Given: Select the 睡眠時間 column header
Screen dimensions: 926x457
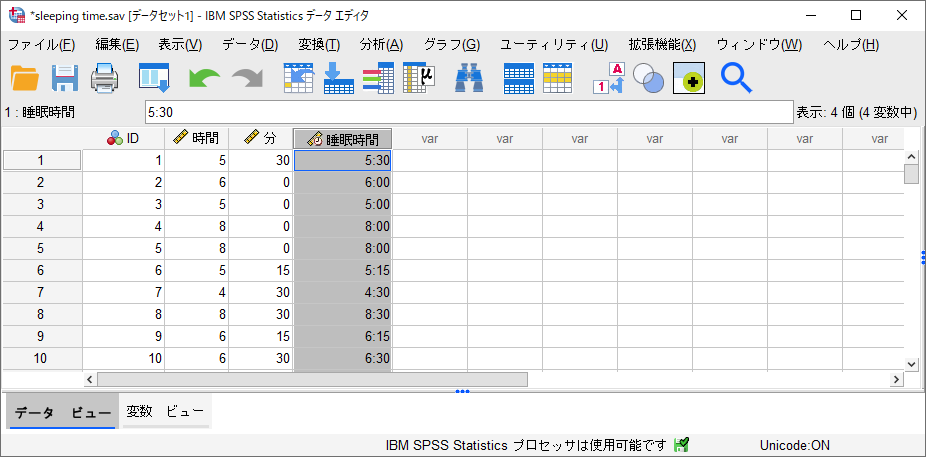Looking at the screenshot, I should click(343, 139).
